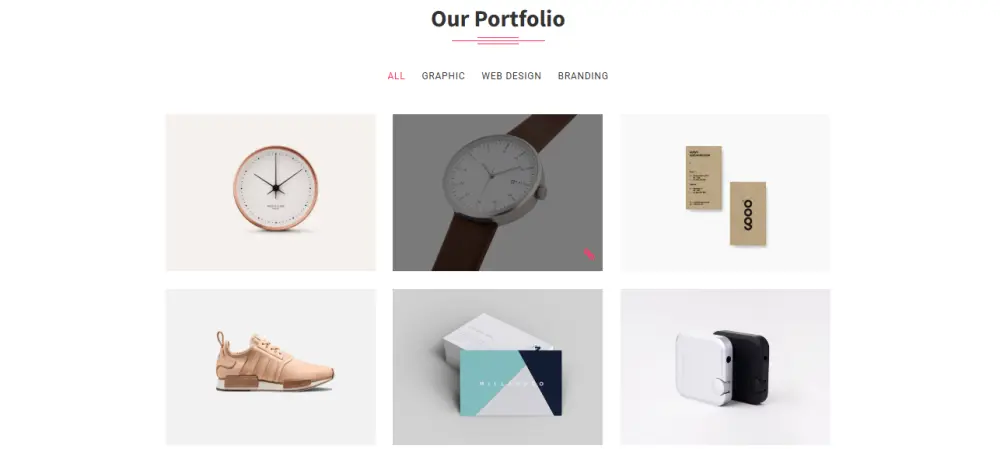Filter portfolio by GRAPHIC
This screenshot has width=1000, height=449.
[443, 76]
